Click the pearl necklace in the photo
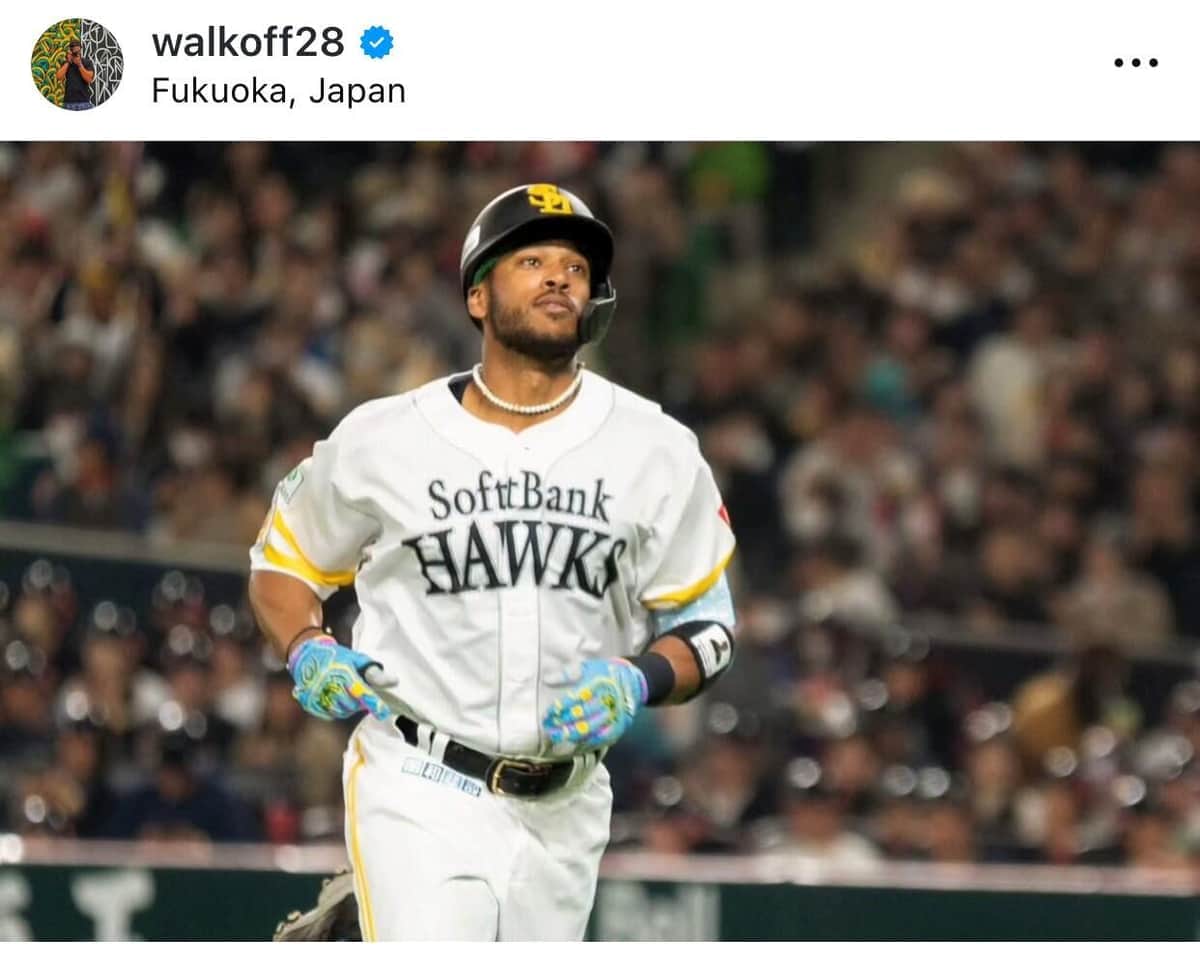This screenshot has width=1200, height=963. point(526,392)
